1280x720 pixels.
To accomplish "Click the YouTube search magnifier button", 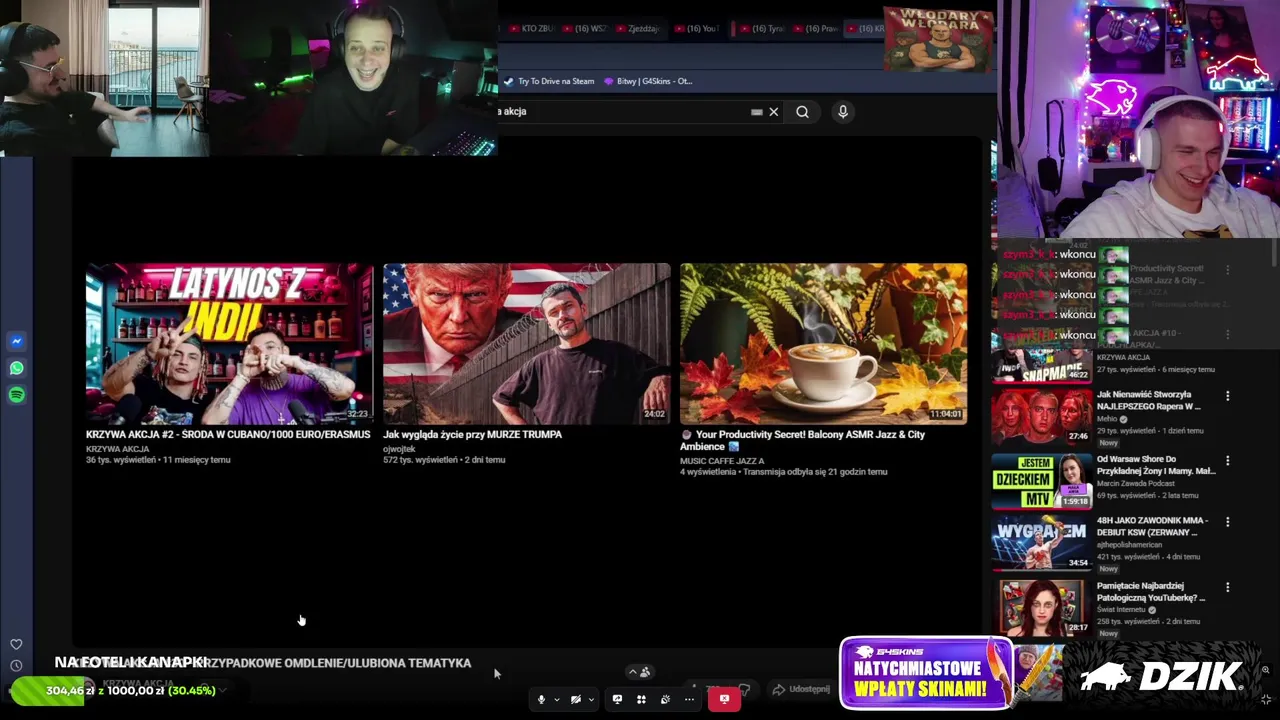I will coord(802,112).
